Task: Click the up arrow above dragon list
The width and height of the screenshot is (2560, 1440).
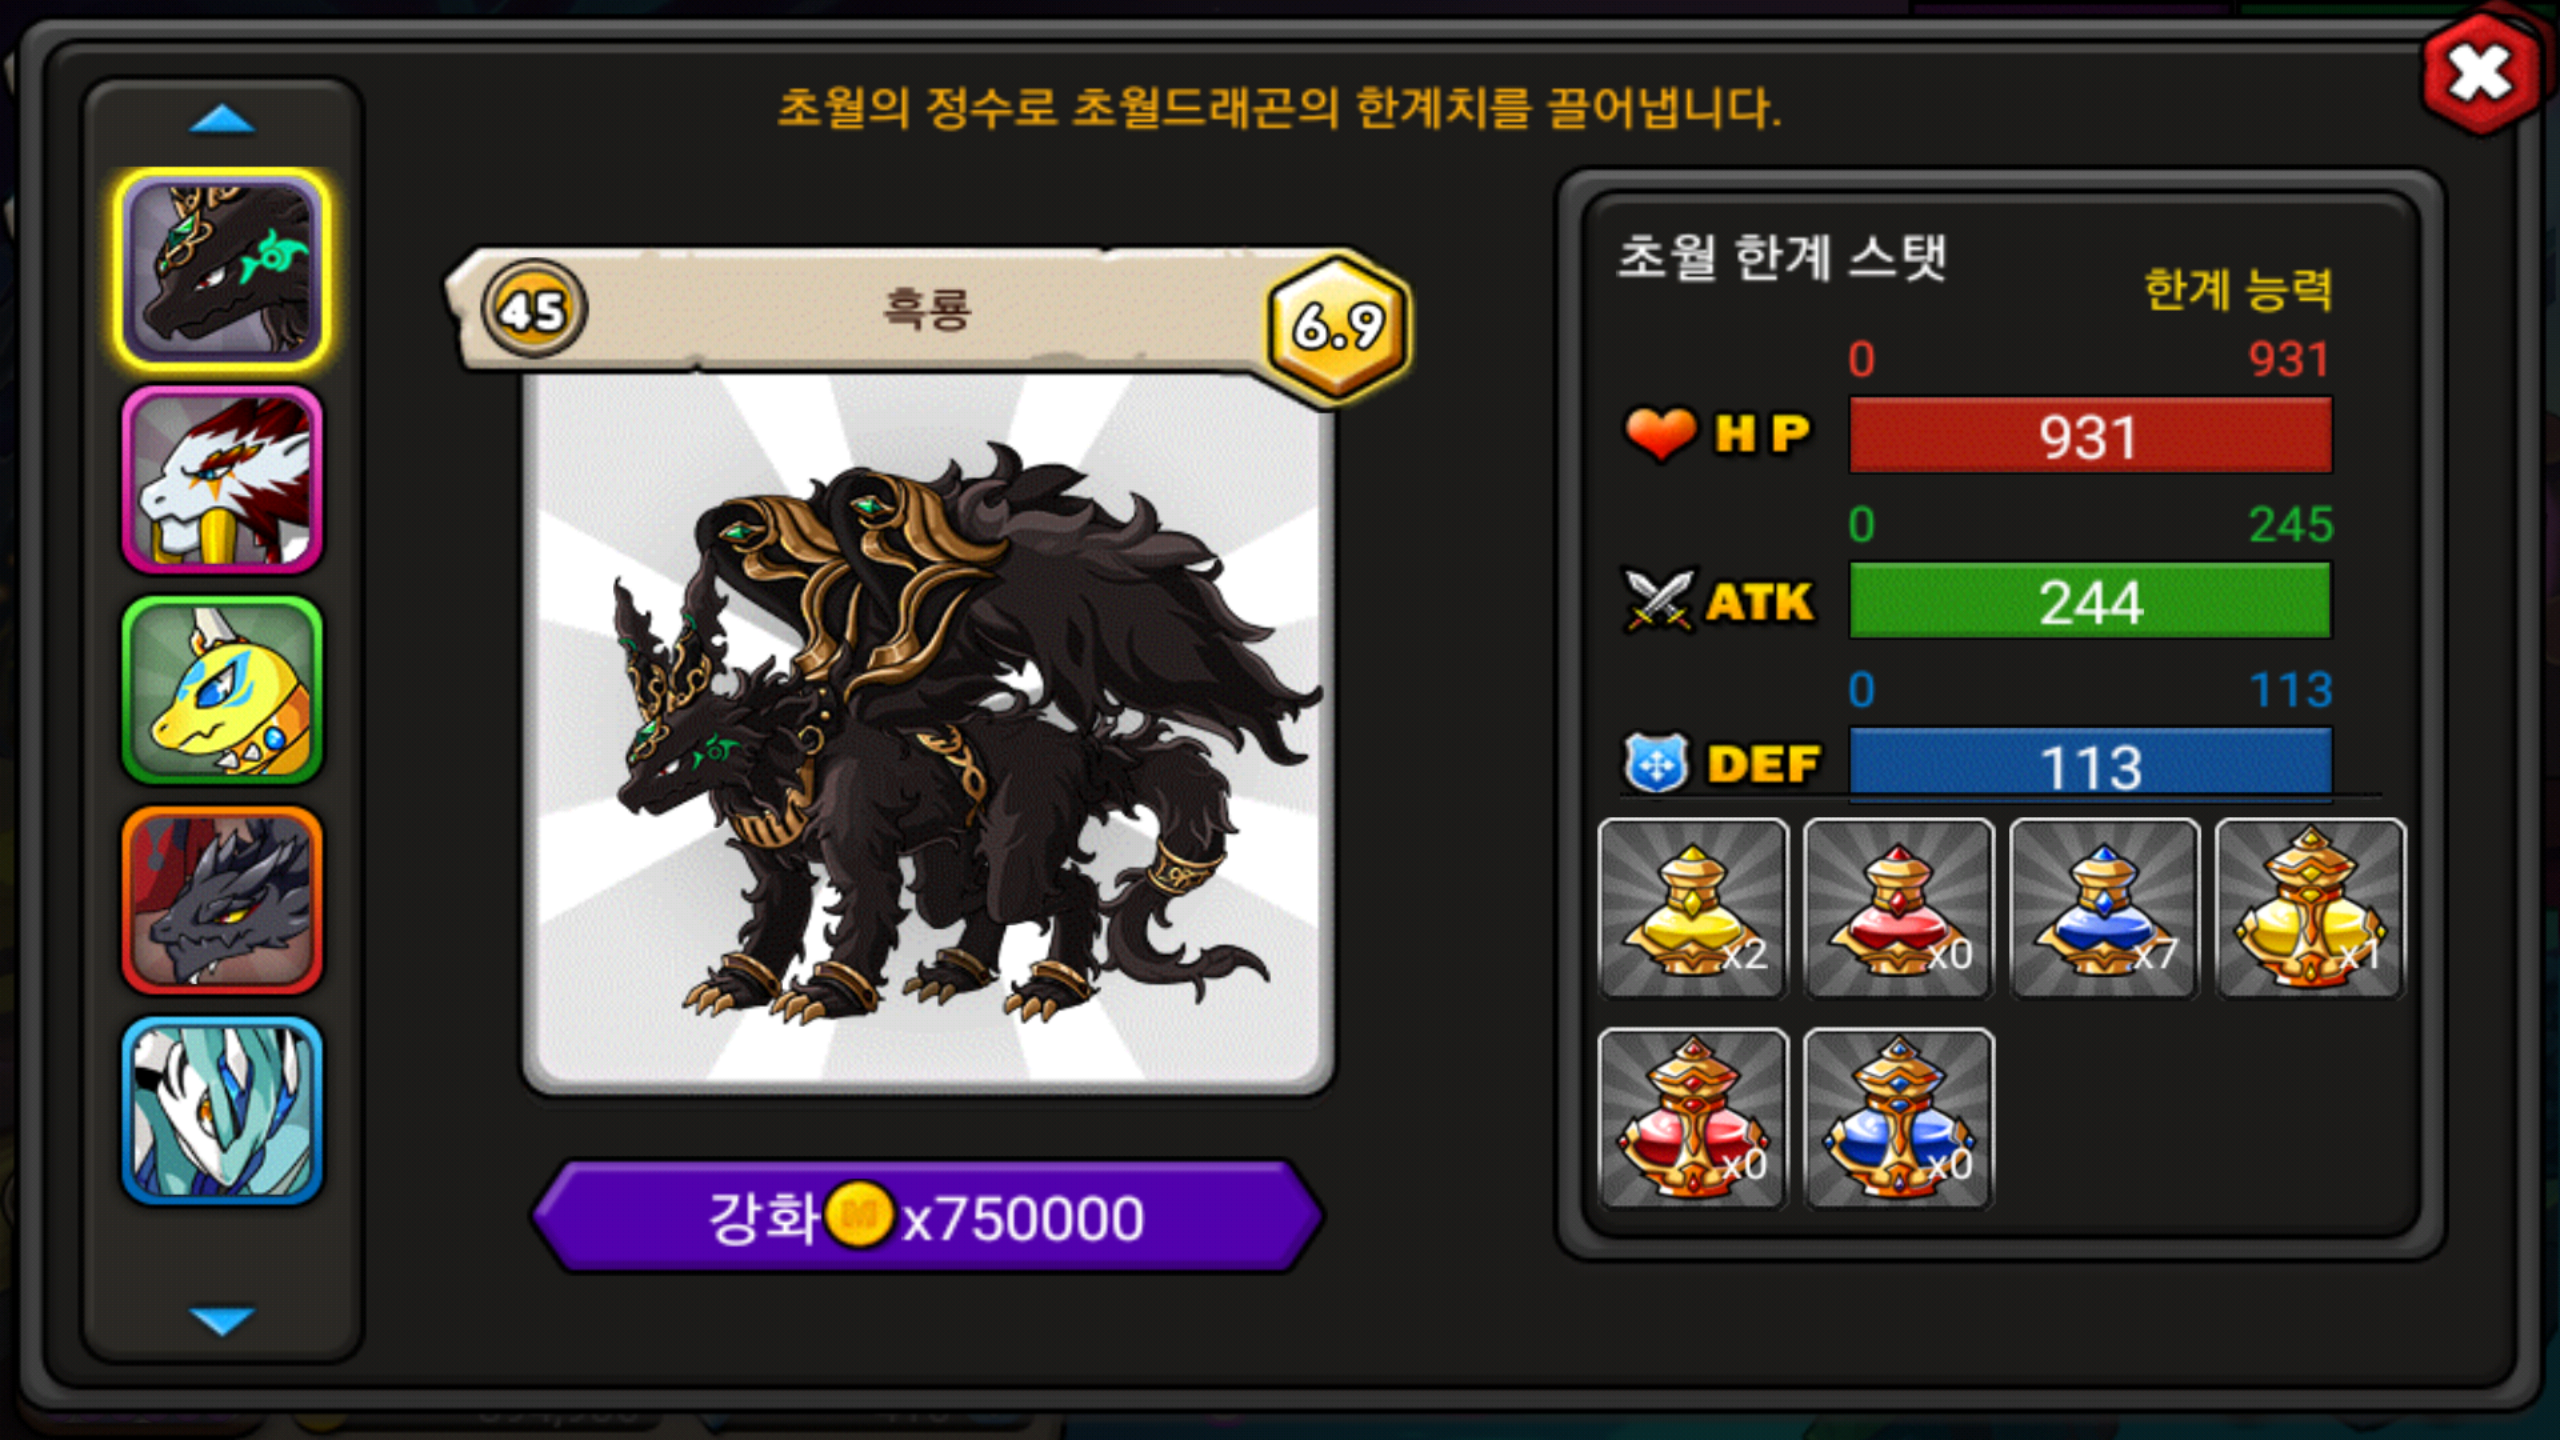Action: tap(222, 119)
